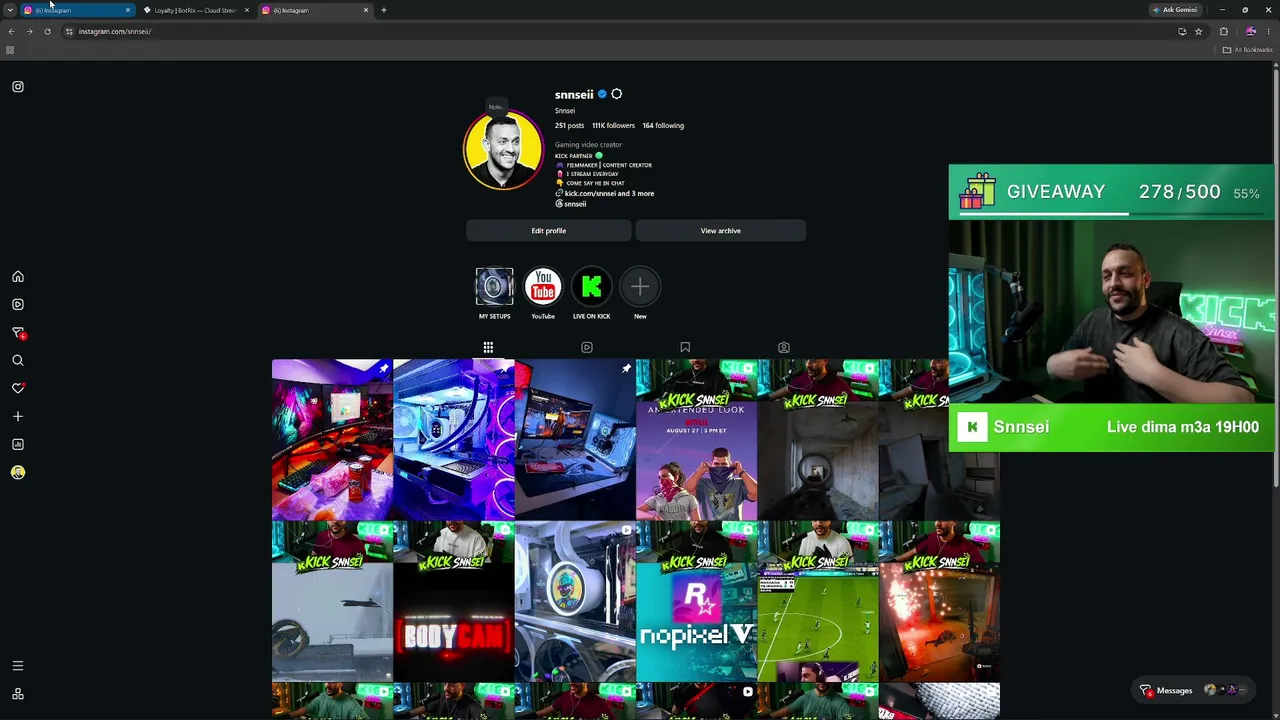The width and height of the screenshot is (1280, 720).
Task: Open the YouTube story highlight
Action: coord(543,287)
